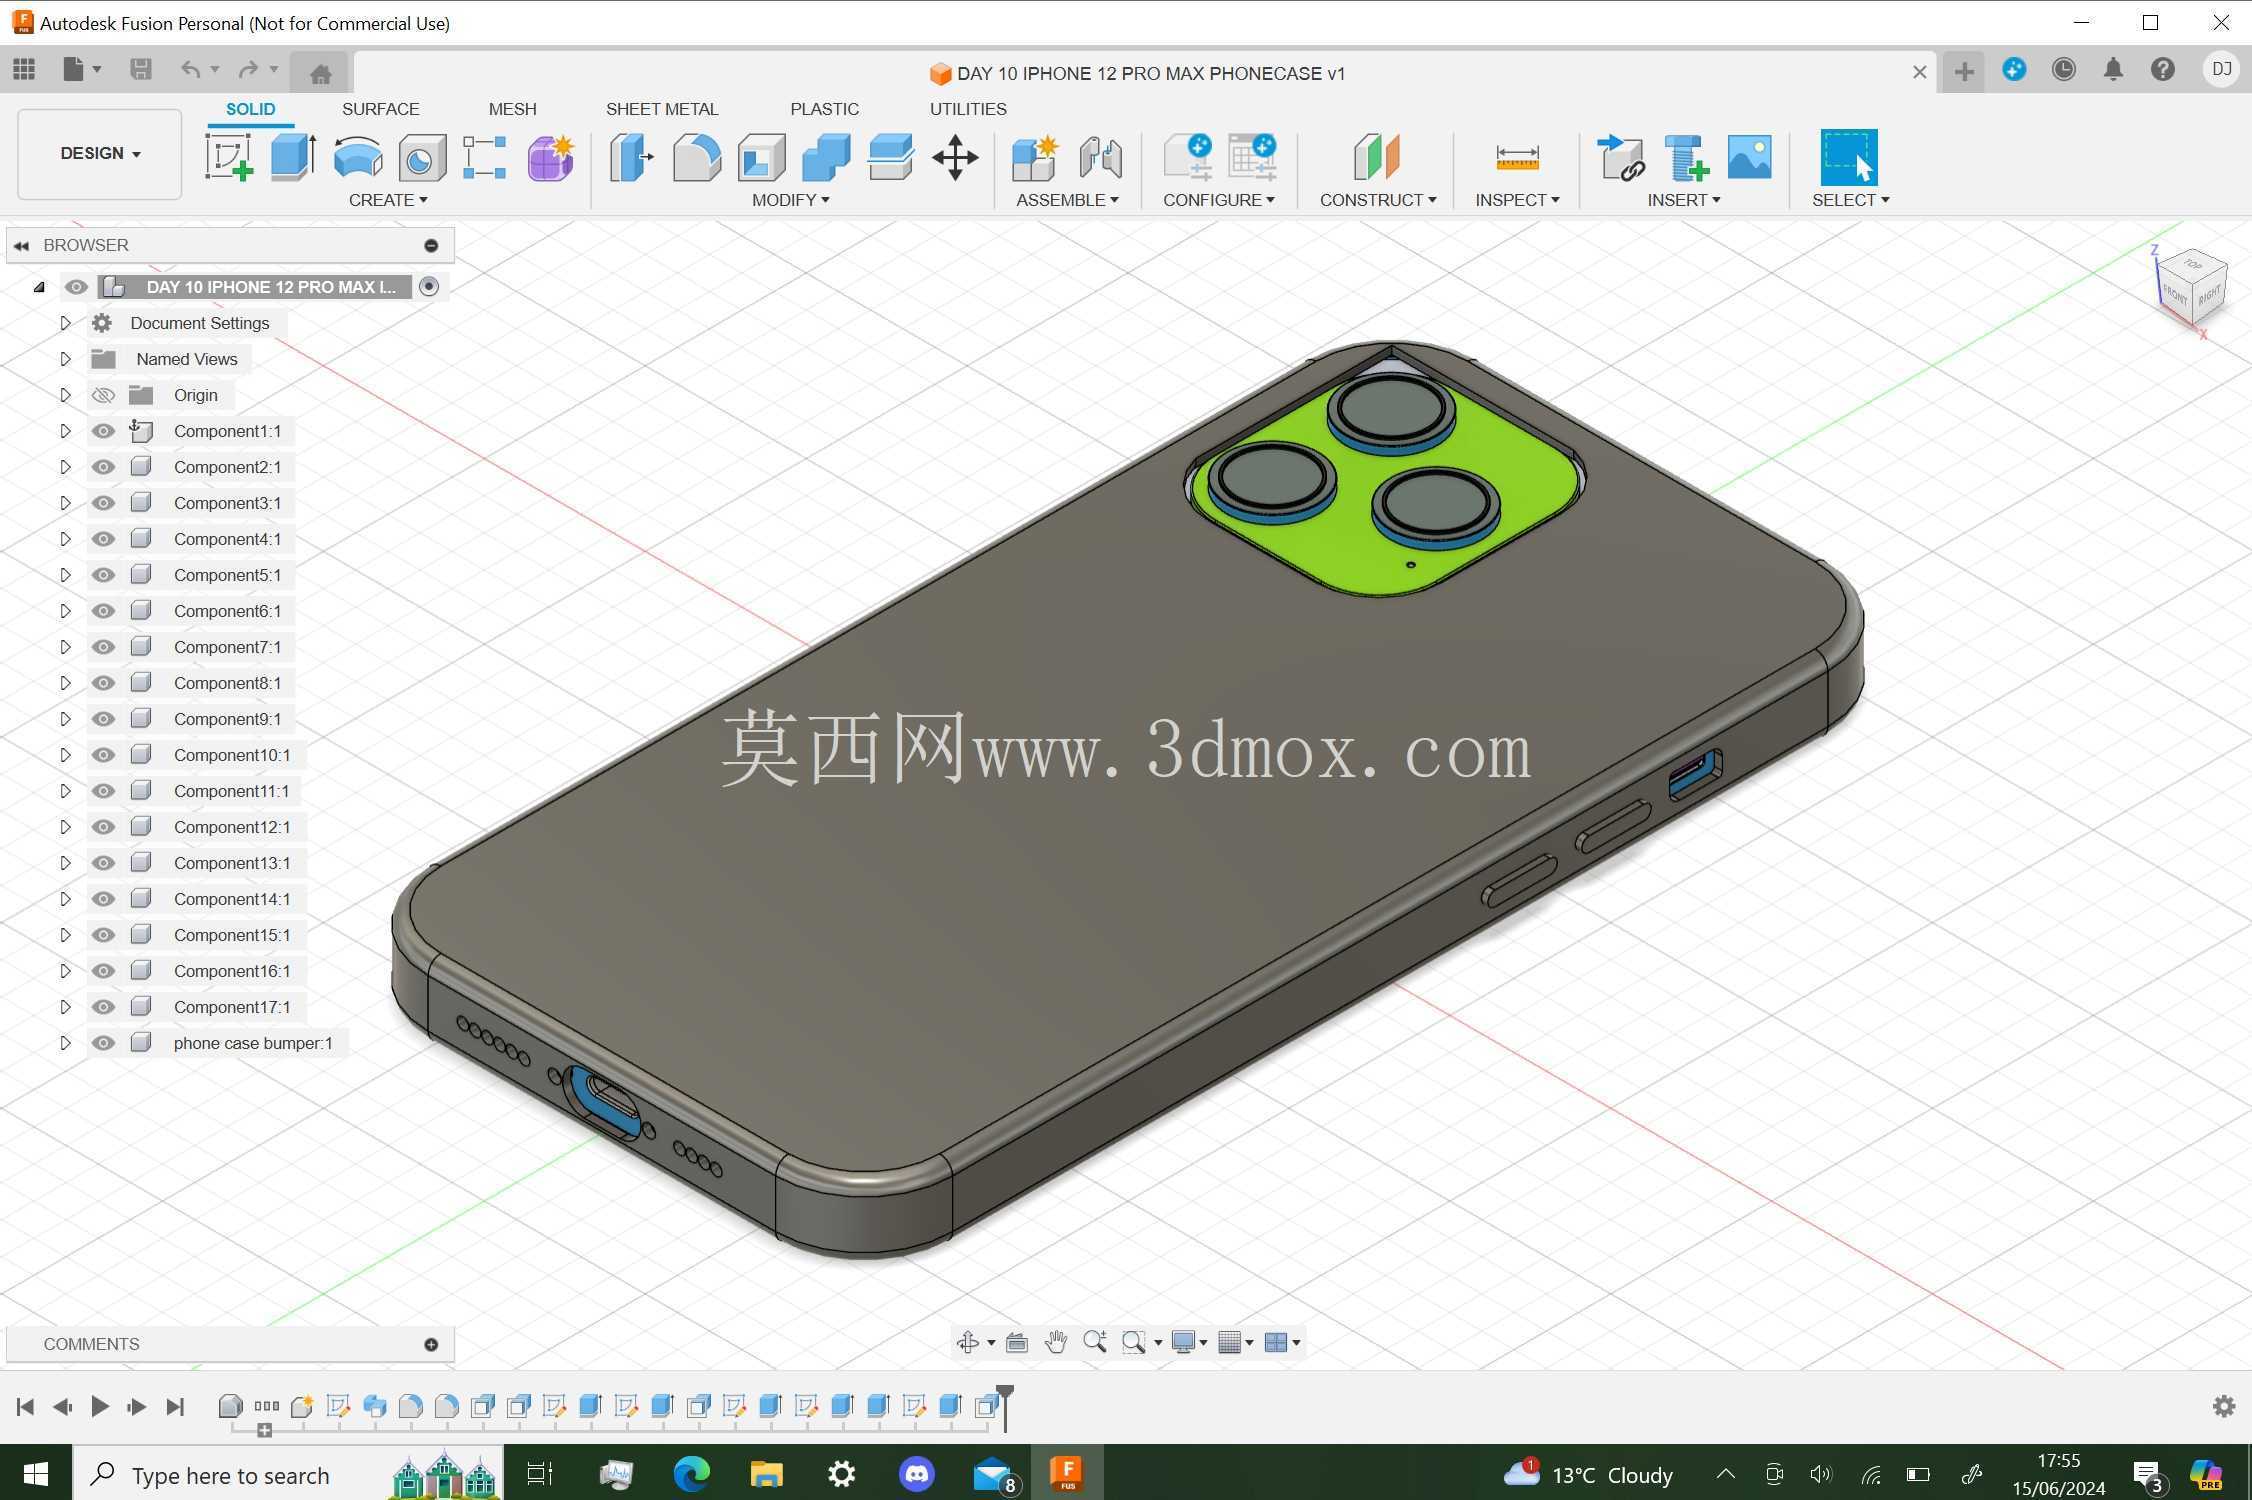
Task: Hide phone case bumper:1 via eye icon
Action: pos(103,1043)
